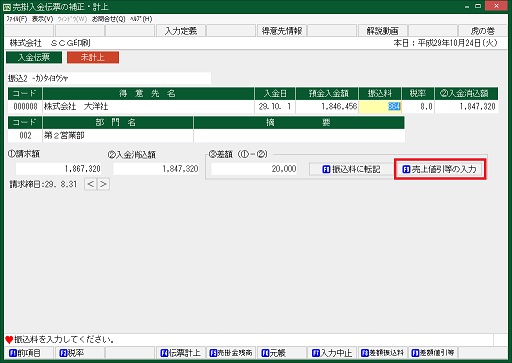Viewport: 512px width, 363px height.
Task: Click the 前項目 function key button
Action: 29,353
